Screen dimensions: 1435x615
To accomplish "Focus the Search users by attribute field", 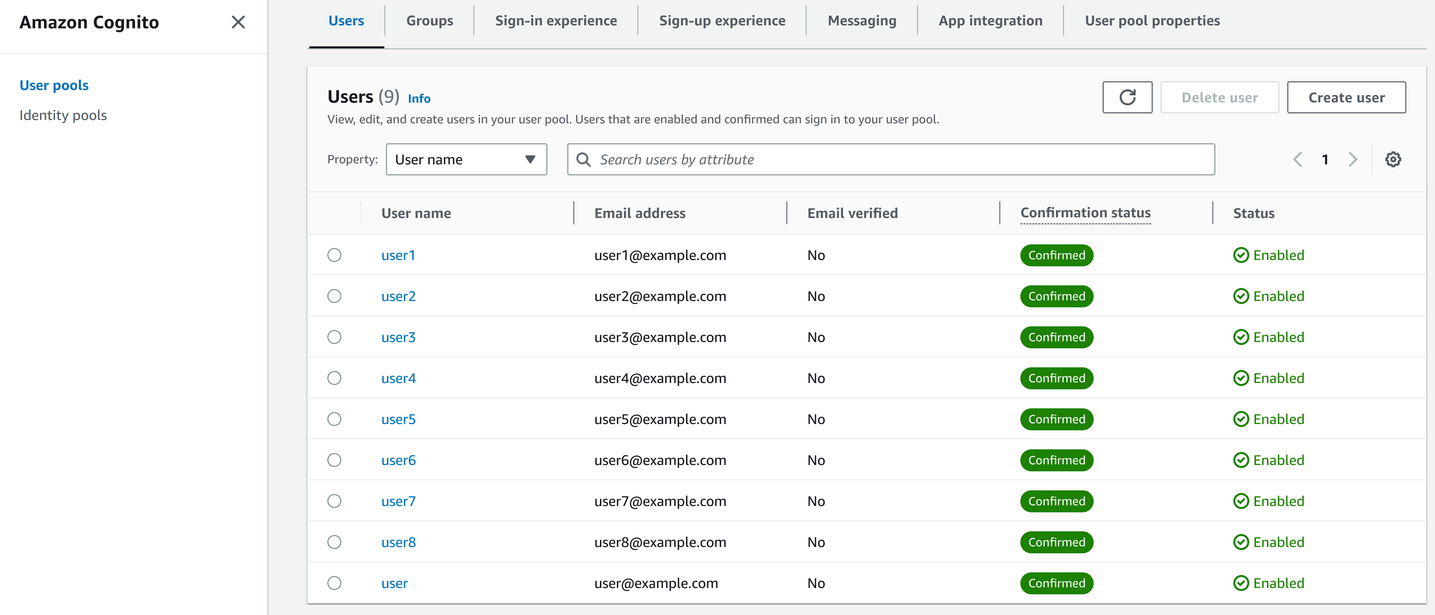I will [x=891, y=159].
